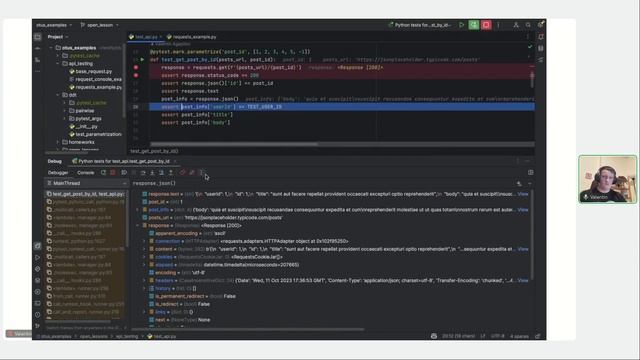Switch to the Console tab
Viewport: 640px width, 360px height.
(85, 173)
